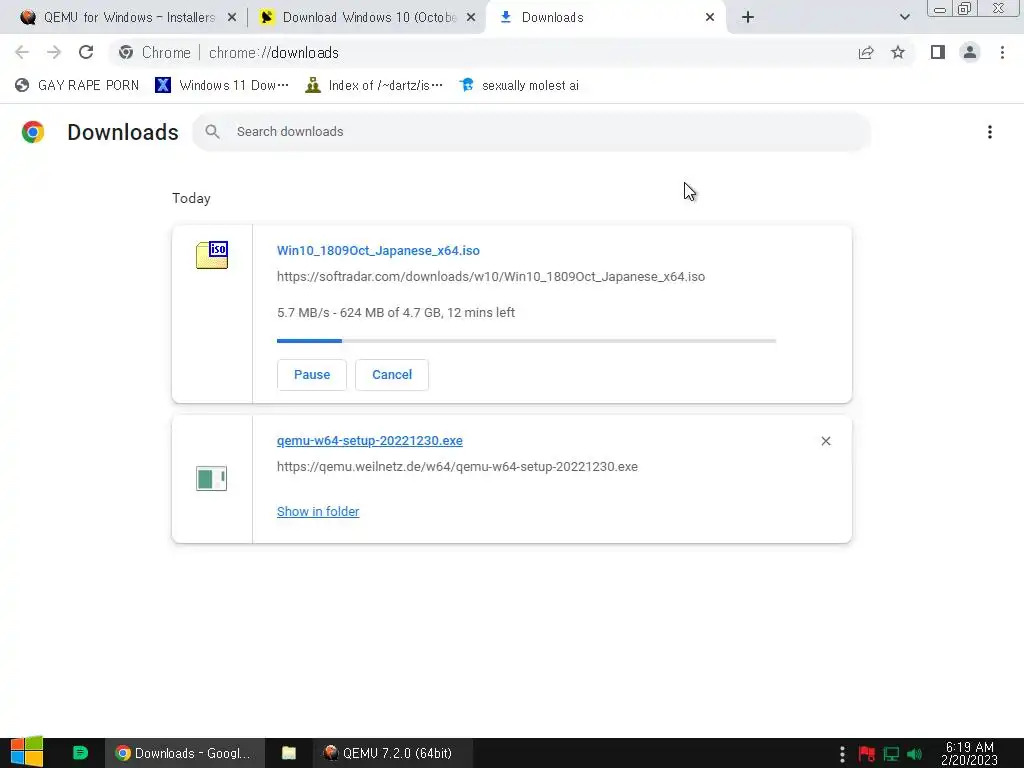Viewport: 1024px width, 768px height.
Task: Open the Index of /~dartz/is… bookmark
Action: tap(374, 85)
